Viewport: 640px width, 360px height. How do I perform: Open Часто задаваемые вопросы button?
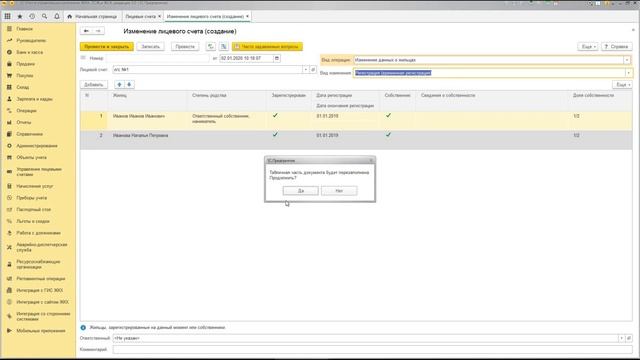point(267,47)
